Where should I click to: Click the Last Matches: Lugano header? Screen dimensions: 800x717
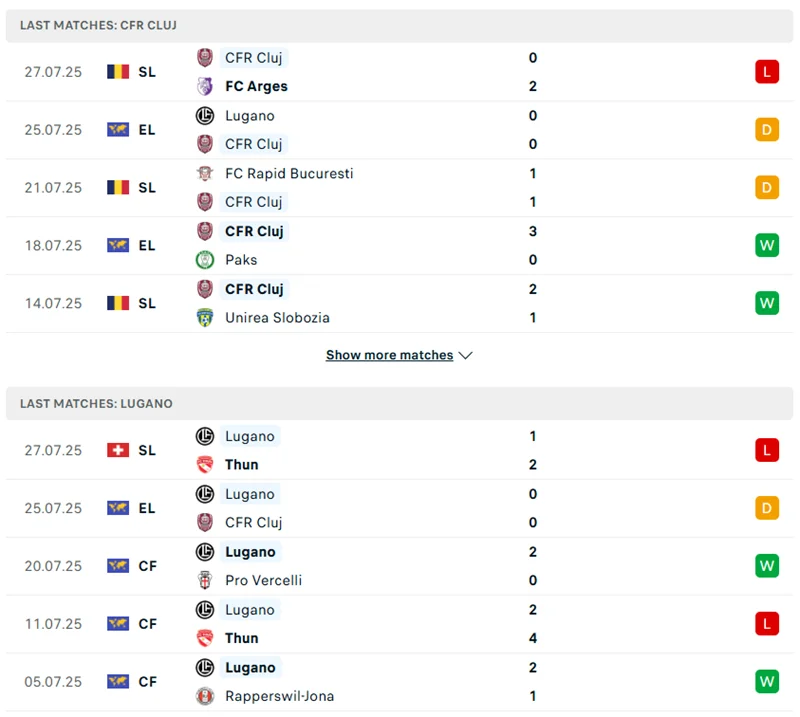[x=96, y=403]
